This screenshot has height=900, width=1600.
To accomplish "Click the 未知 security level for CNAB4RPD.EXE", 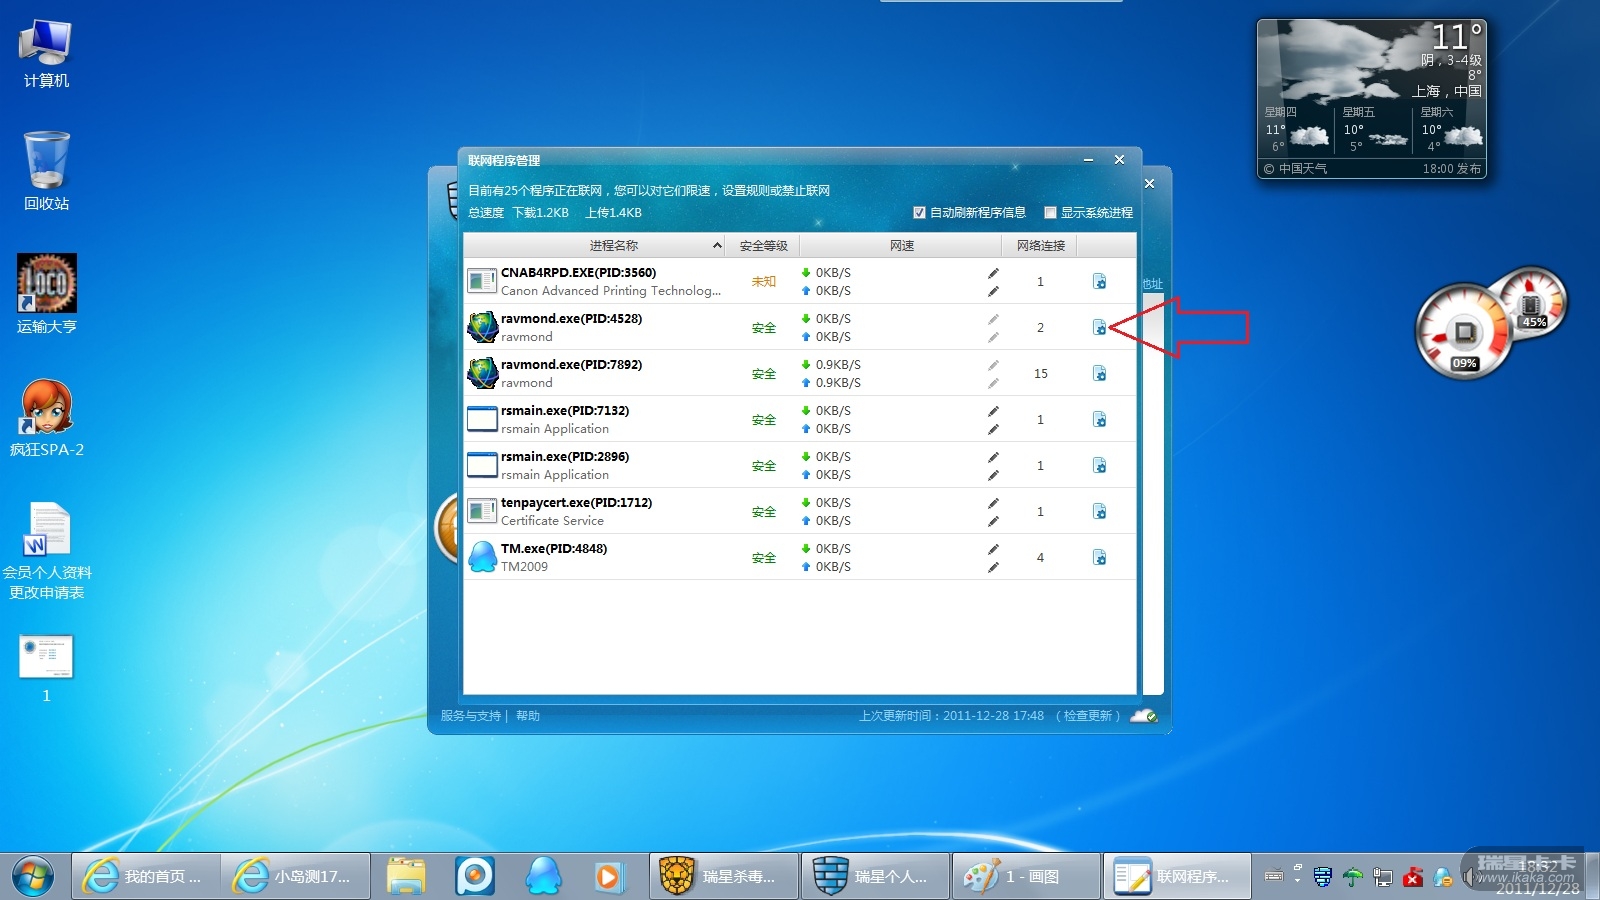I will (x=764, y=282).
